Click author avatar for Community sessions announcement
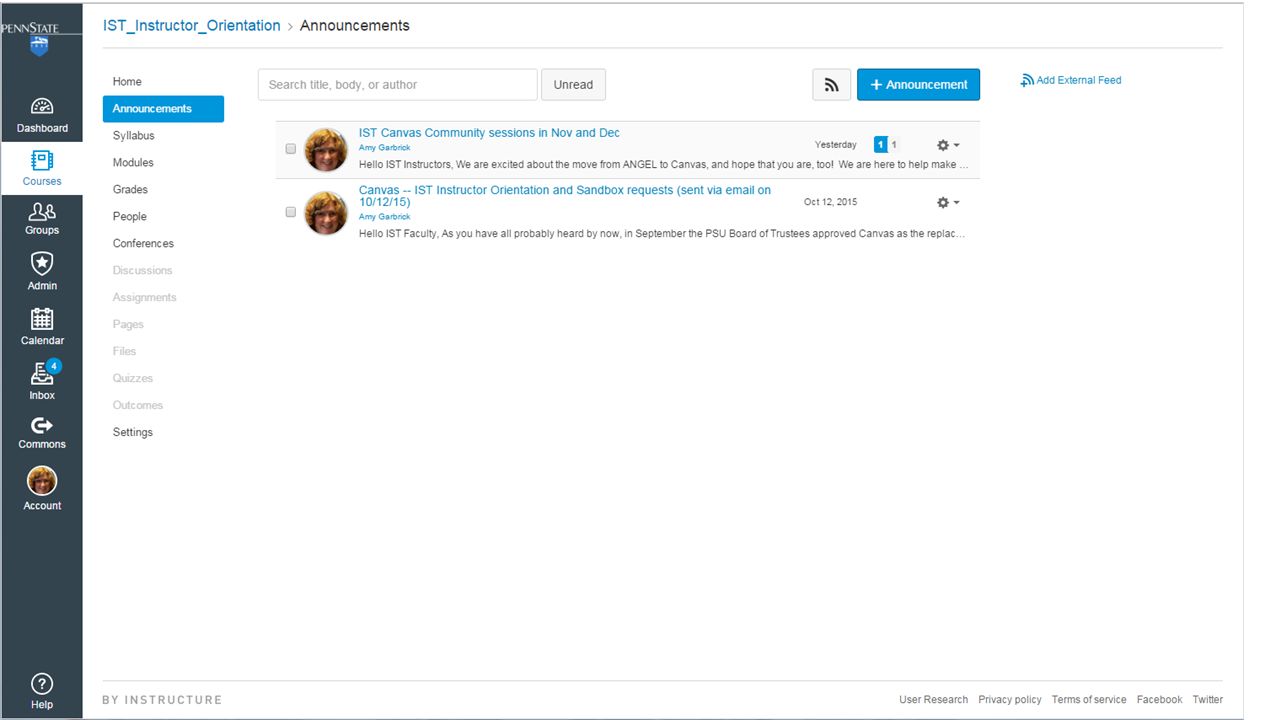 click(326, 150)
